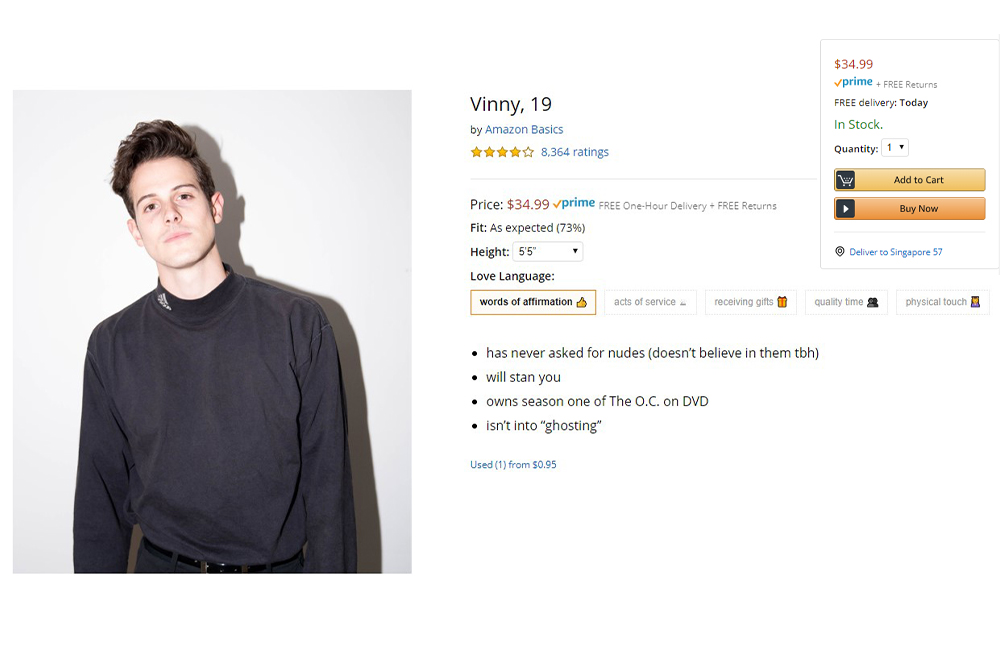Open the Height dropdown showing 5'5"

548,251
